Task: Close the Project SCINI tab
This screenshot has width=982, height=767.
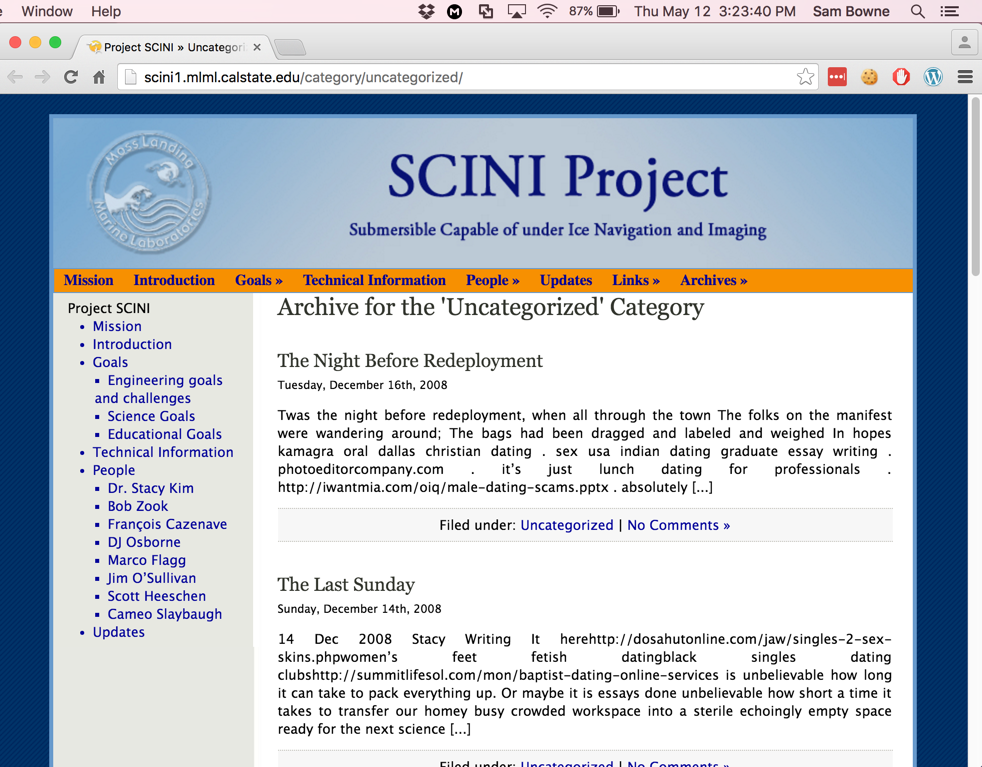Action: (257, 47)
